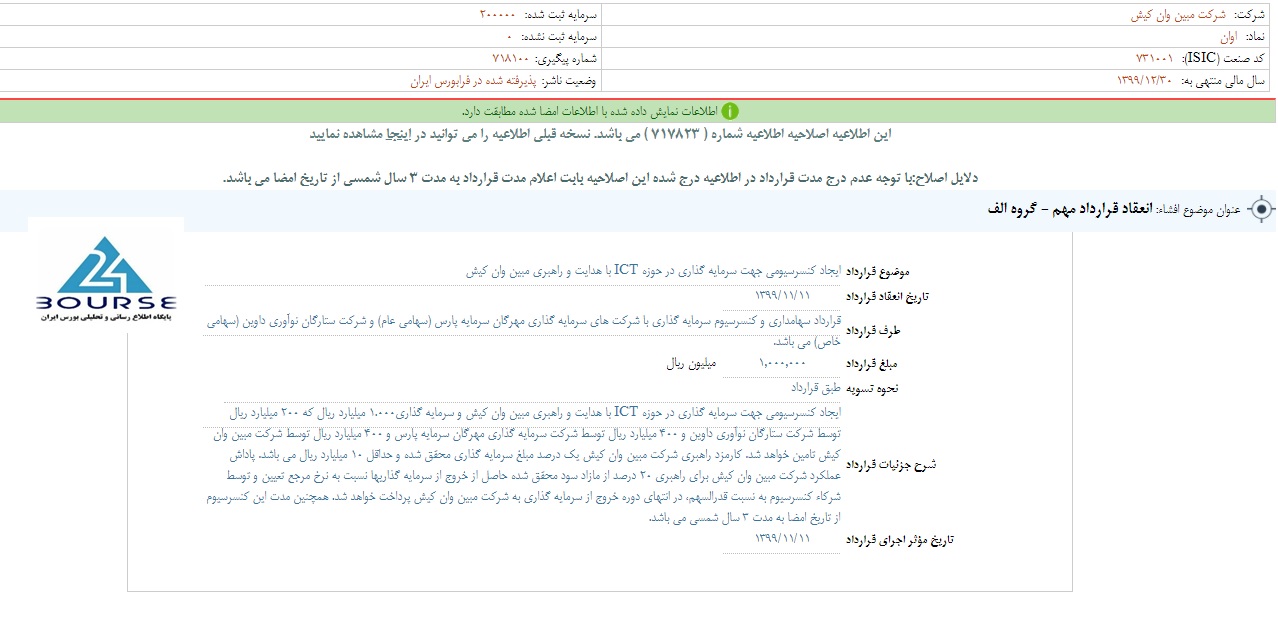Click the شماره پیگیری label
Image resolution: width=1278 pixels, height=619 pixels.
tap(567, 58)
